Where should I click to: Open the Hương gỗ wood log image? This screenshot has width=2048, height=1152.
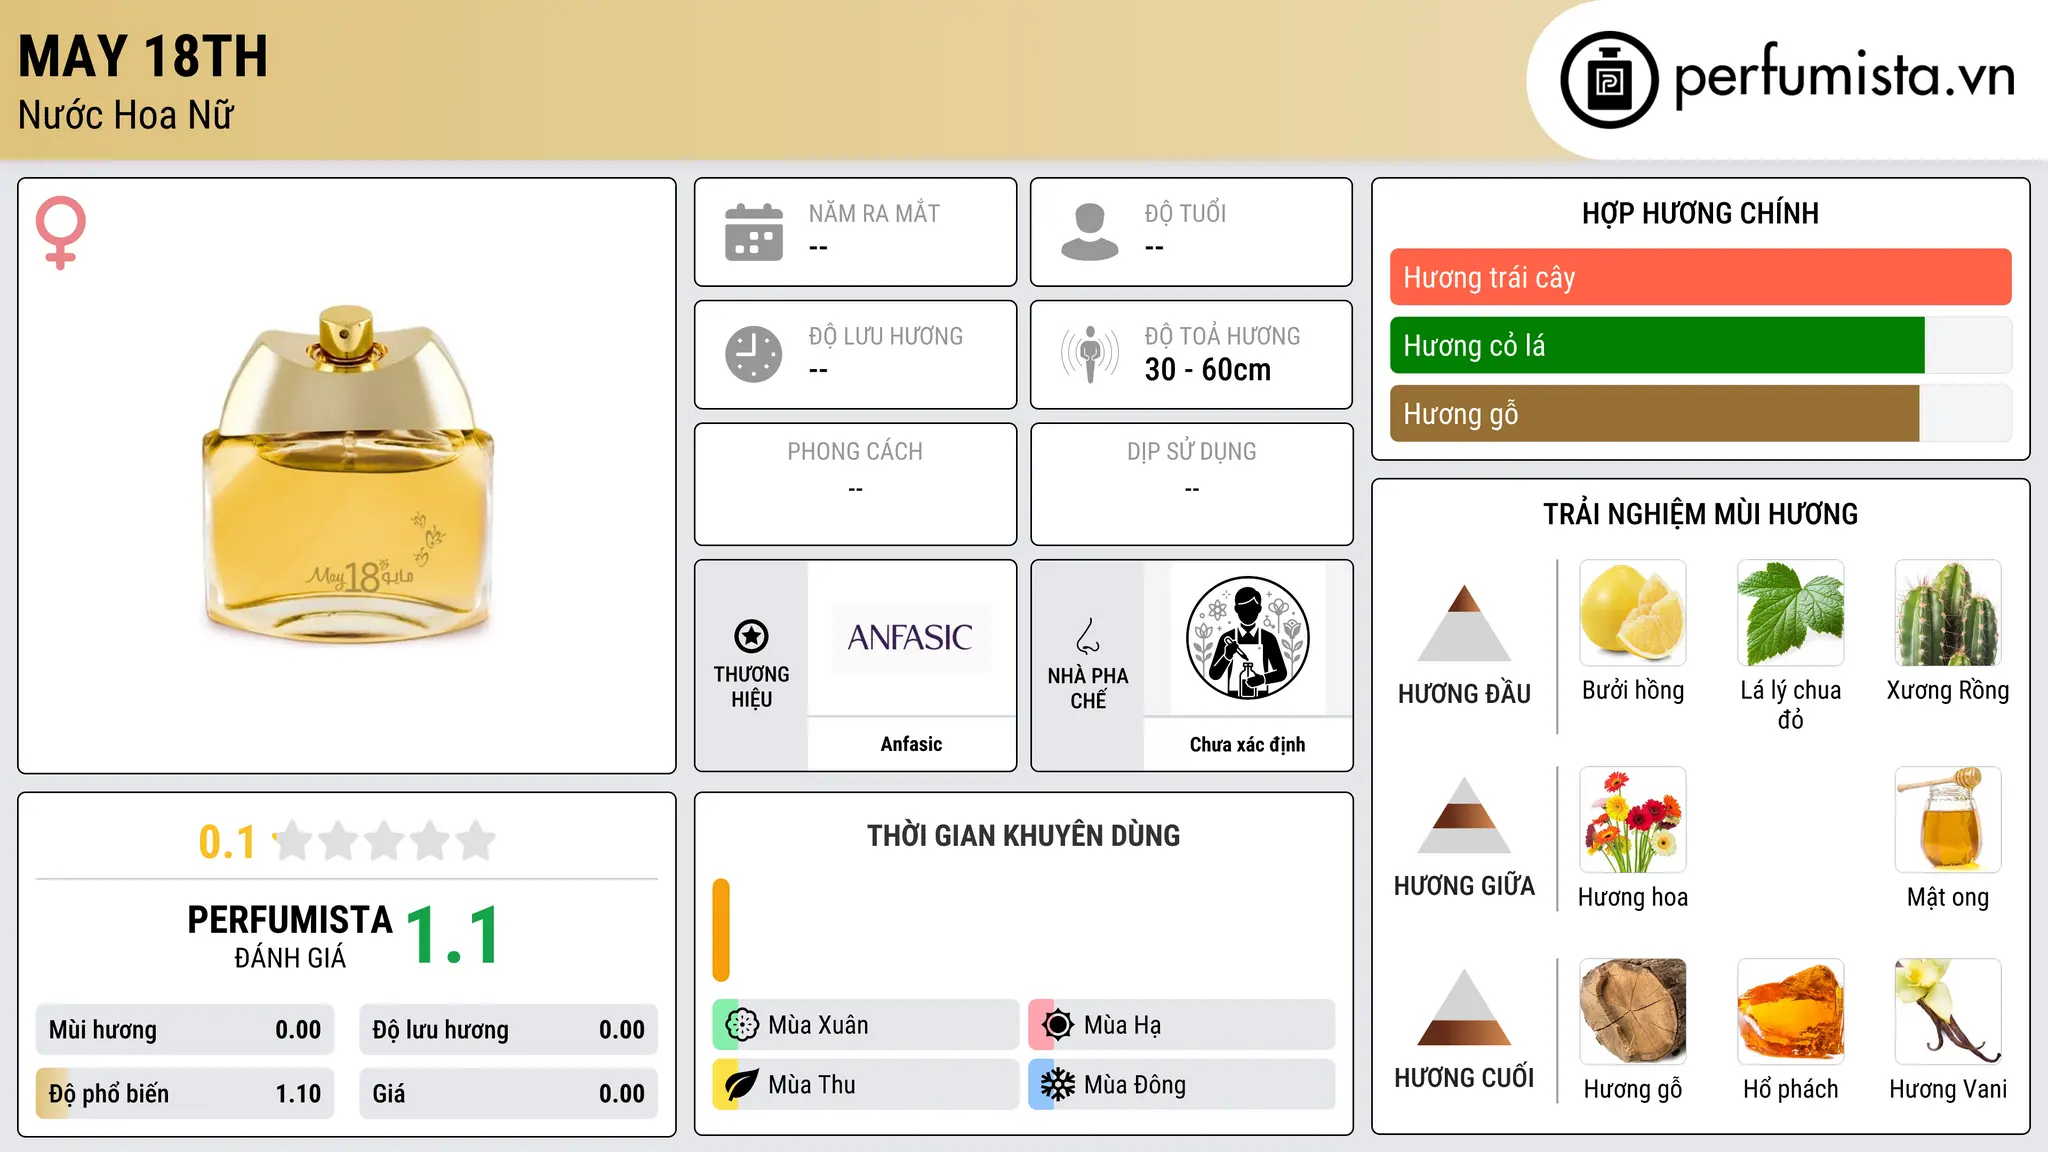(x=1633, y=1012)
